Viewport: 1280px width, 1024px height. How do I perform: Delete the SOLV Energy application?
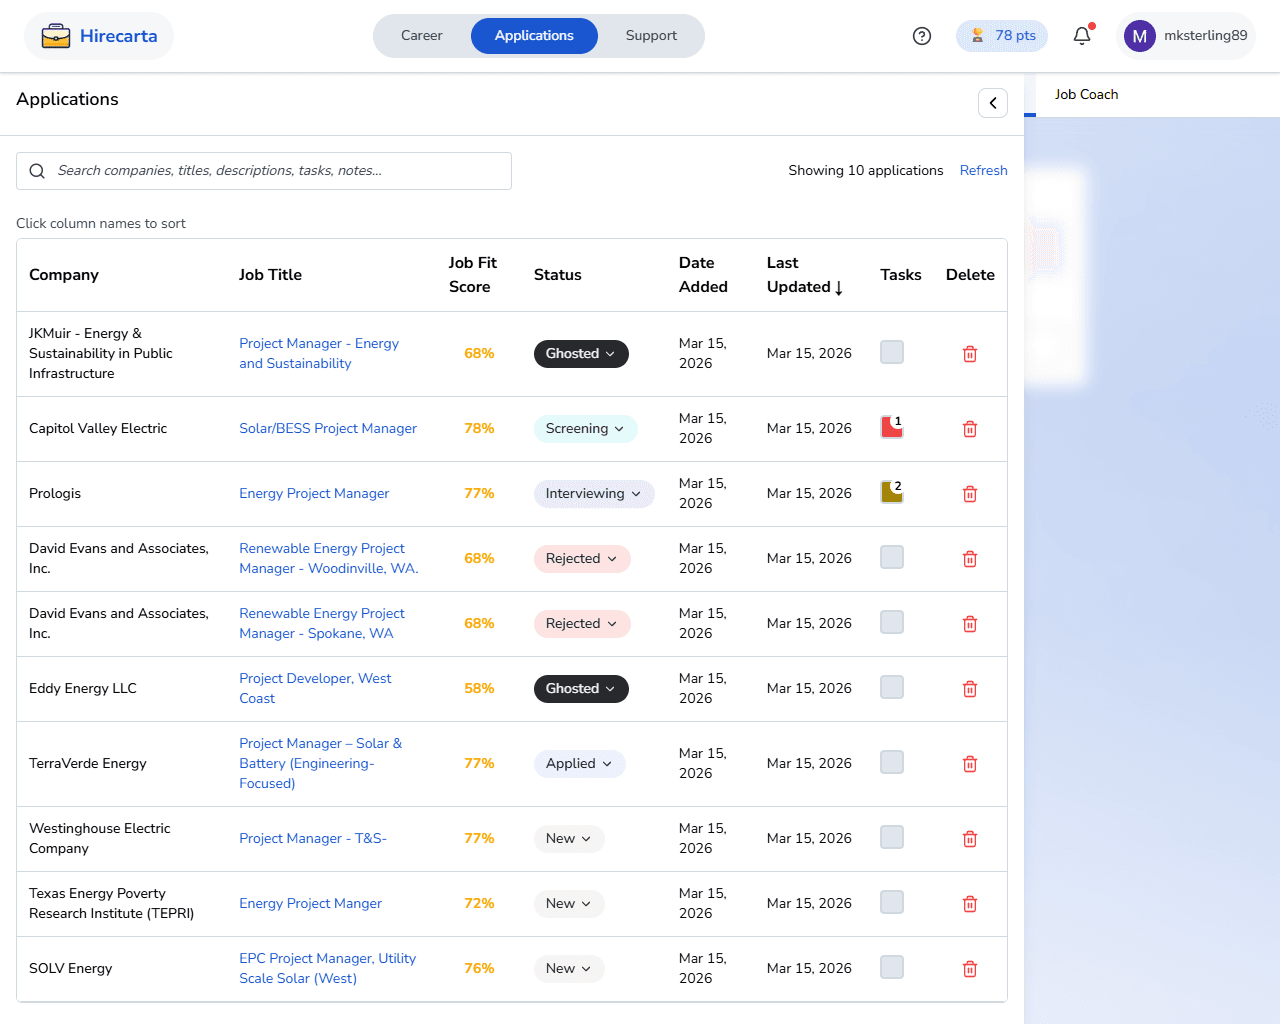[969, 969]
